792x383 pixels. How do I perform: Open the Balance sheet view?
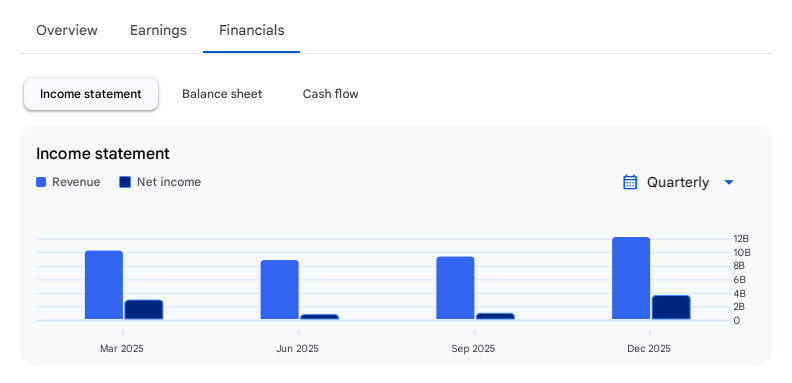(x=222, y=94)
